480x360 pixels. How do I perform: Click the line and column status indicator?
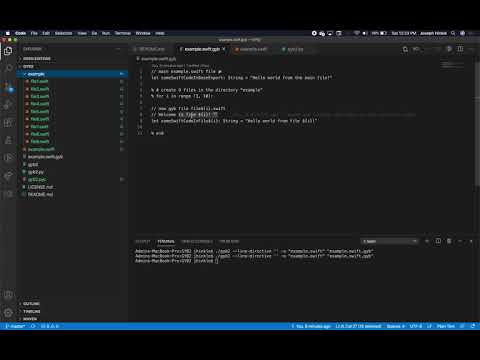click(358, 326)
